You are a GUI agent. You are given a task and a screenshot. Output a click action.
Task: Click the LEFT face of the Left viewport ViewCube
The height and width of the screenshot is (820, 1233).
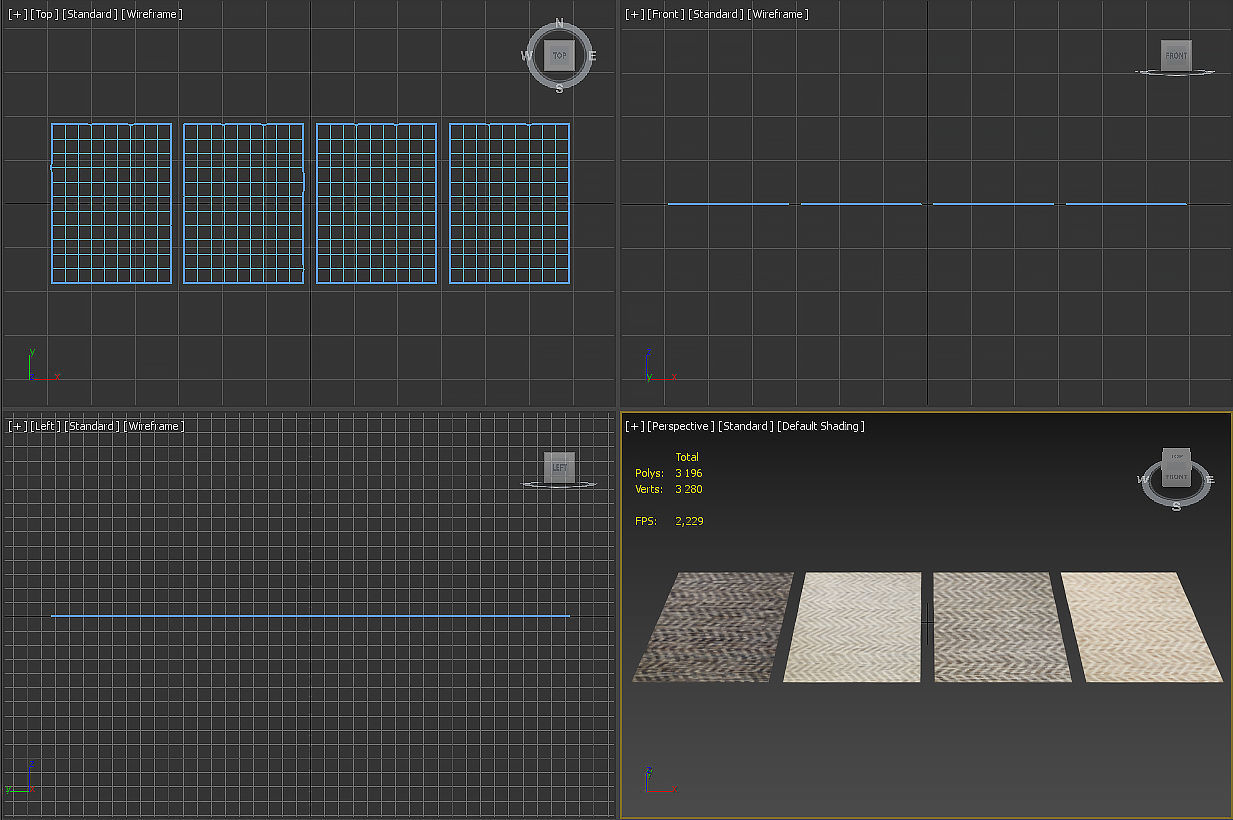pyautogui.click(x=559, y=467)
